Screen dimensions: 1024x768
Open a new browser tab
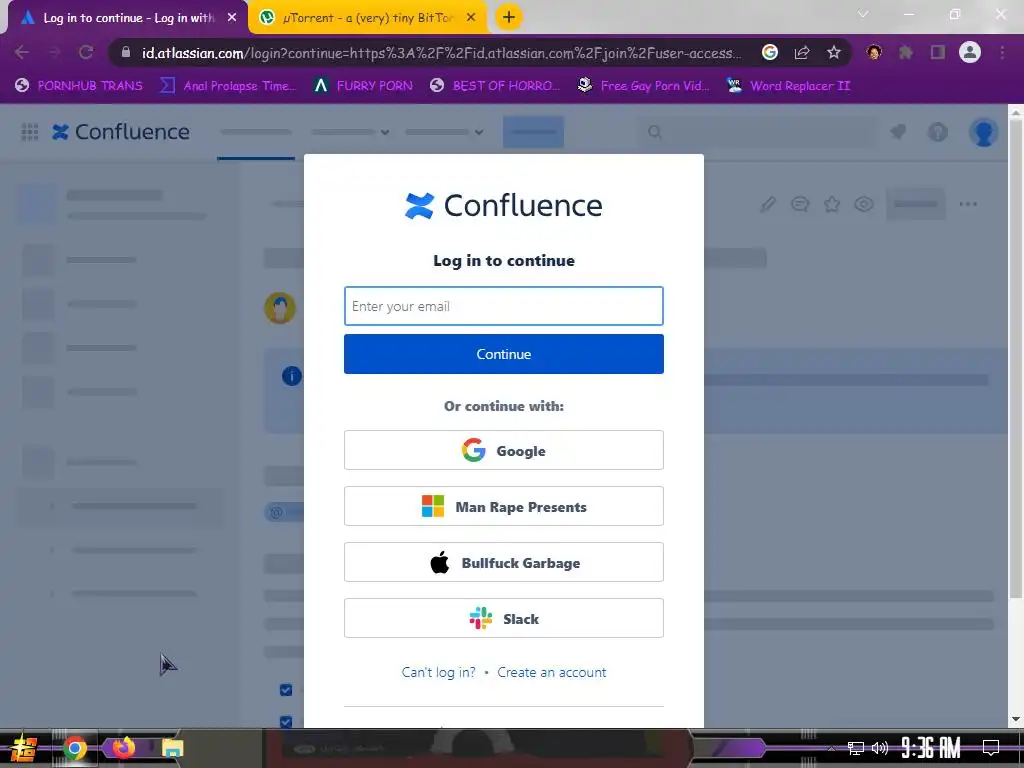point(509,17)
